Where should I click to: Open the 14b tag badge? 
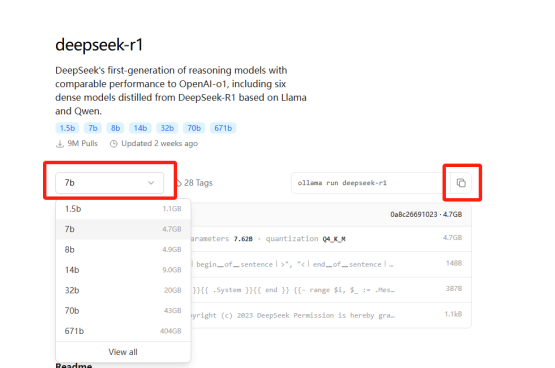(x=140, y=128)
